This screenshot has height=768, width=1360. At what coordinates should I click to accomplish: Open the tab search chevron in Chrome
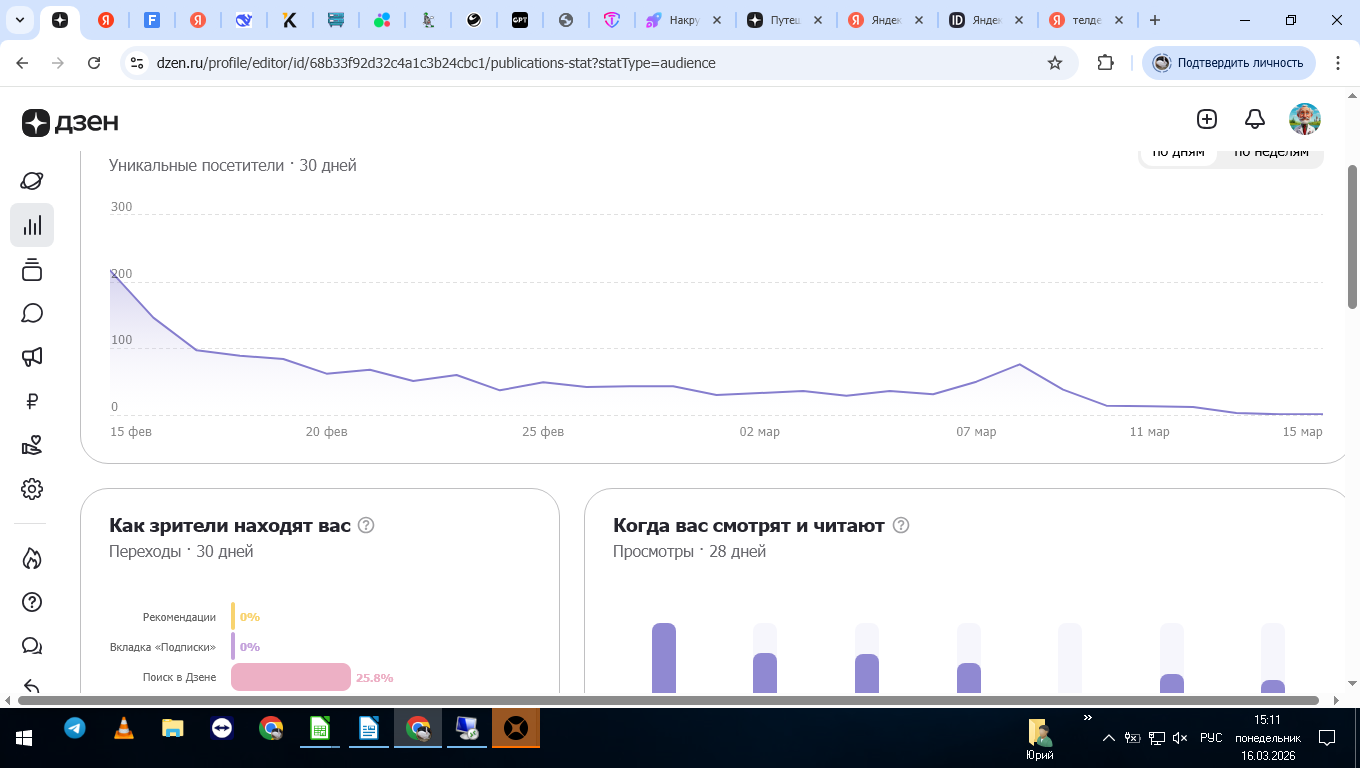pyautogui.click(x=20, y=20)
